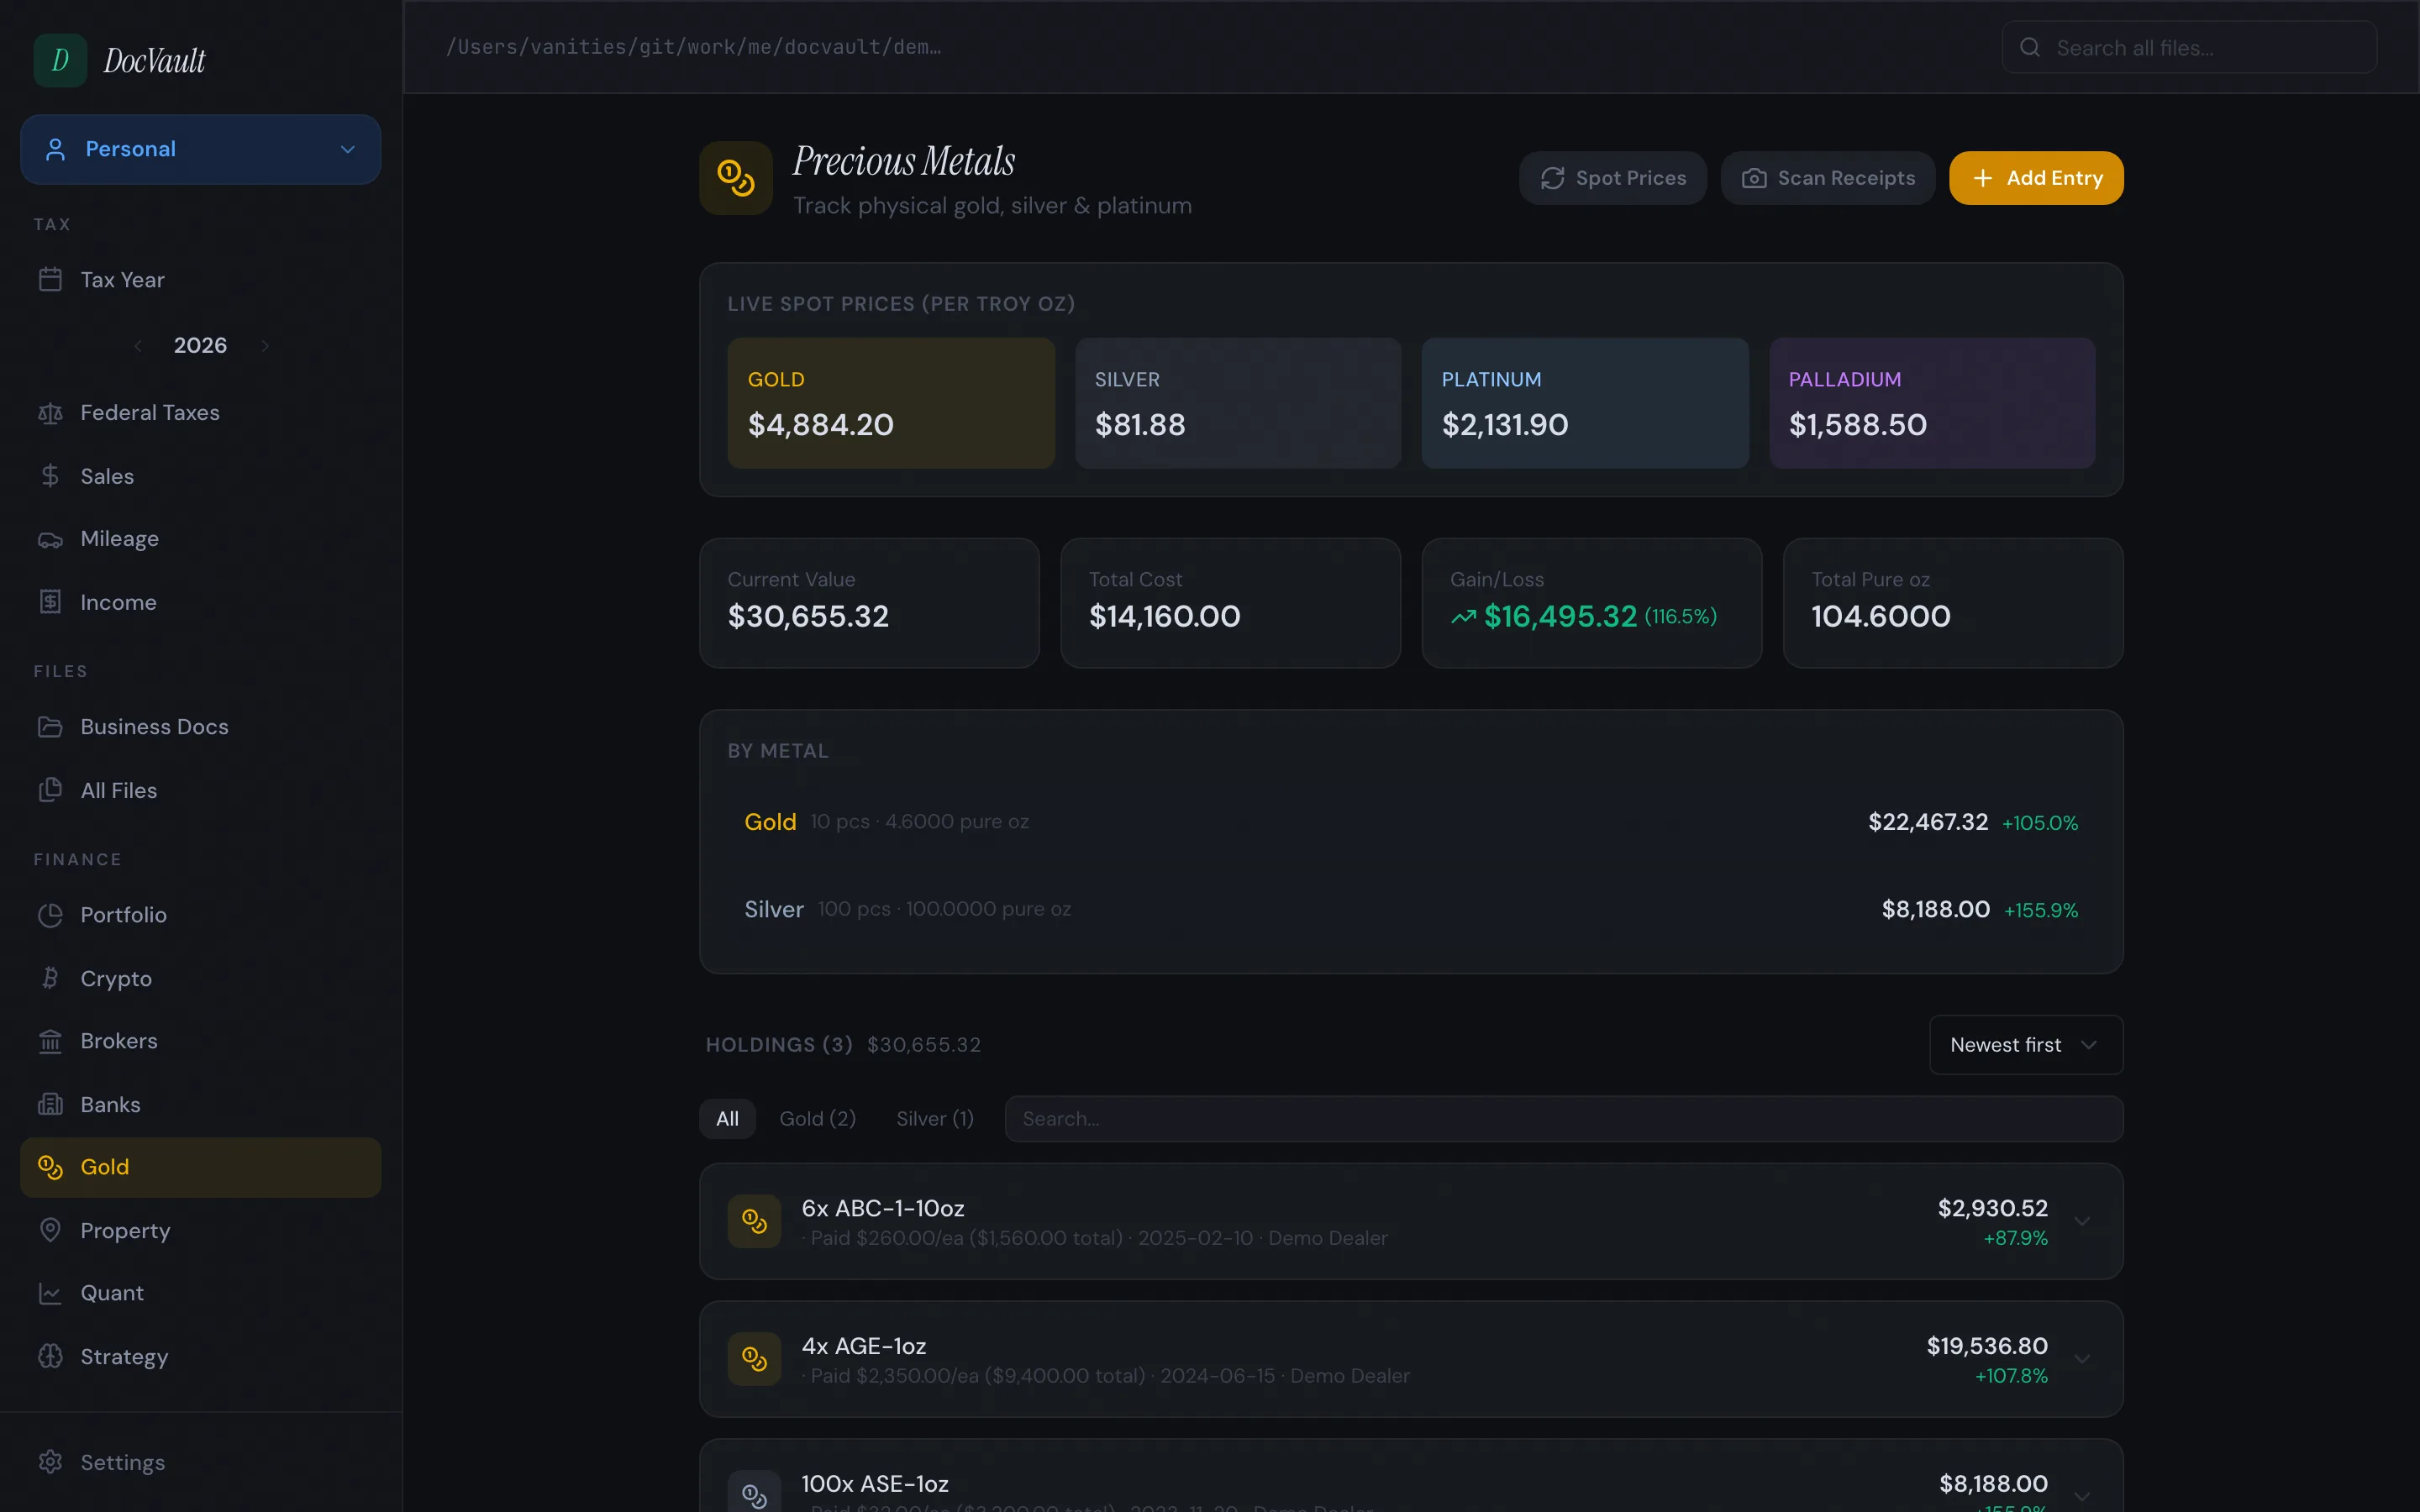The image size is (2420, 1512).
Task: Focus the holdings Search field
Action: [x=1564, y=1118]
